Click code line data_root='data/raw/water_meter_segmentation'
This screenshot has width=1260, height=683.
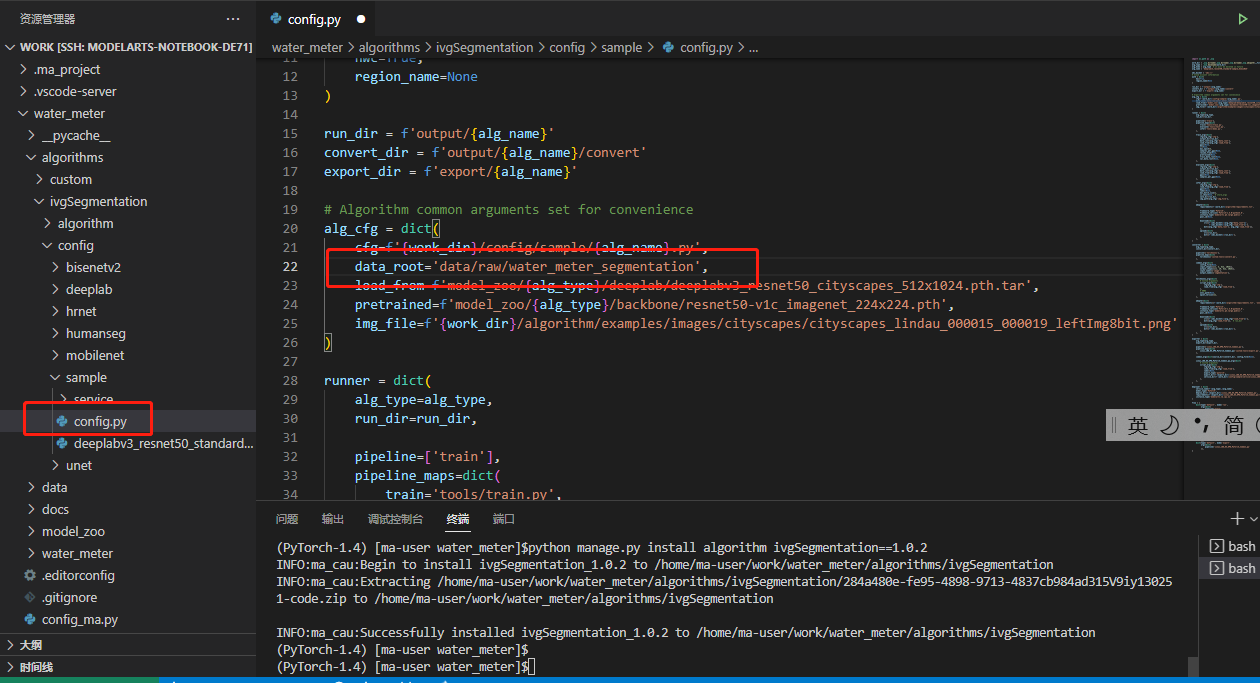(531, 267)
